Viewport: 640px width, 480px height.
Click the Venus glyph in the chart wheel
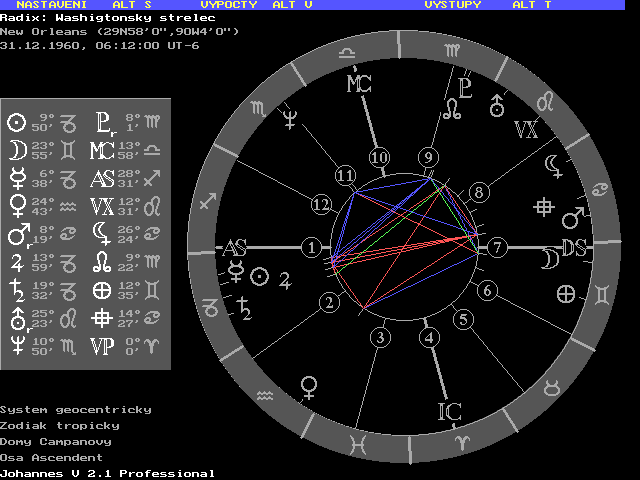click(x=310, y=385)
